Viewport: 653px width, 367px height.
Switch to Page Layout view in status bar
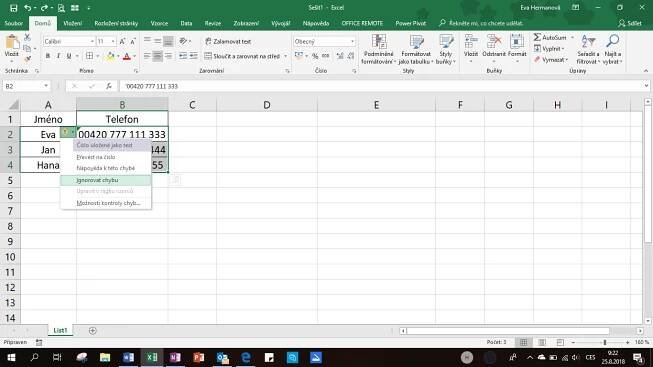(542, 342)
